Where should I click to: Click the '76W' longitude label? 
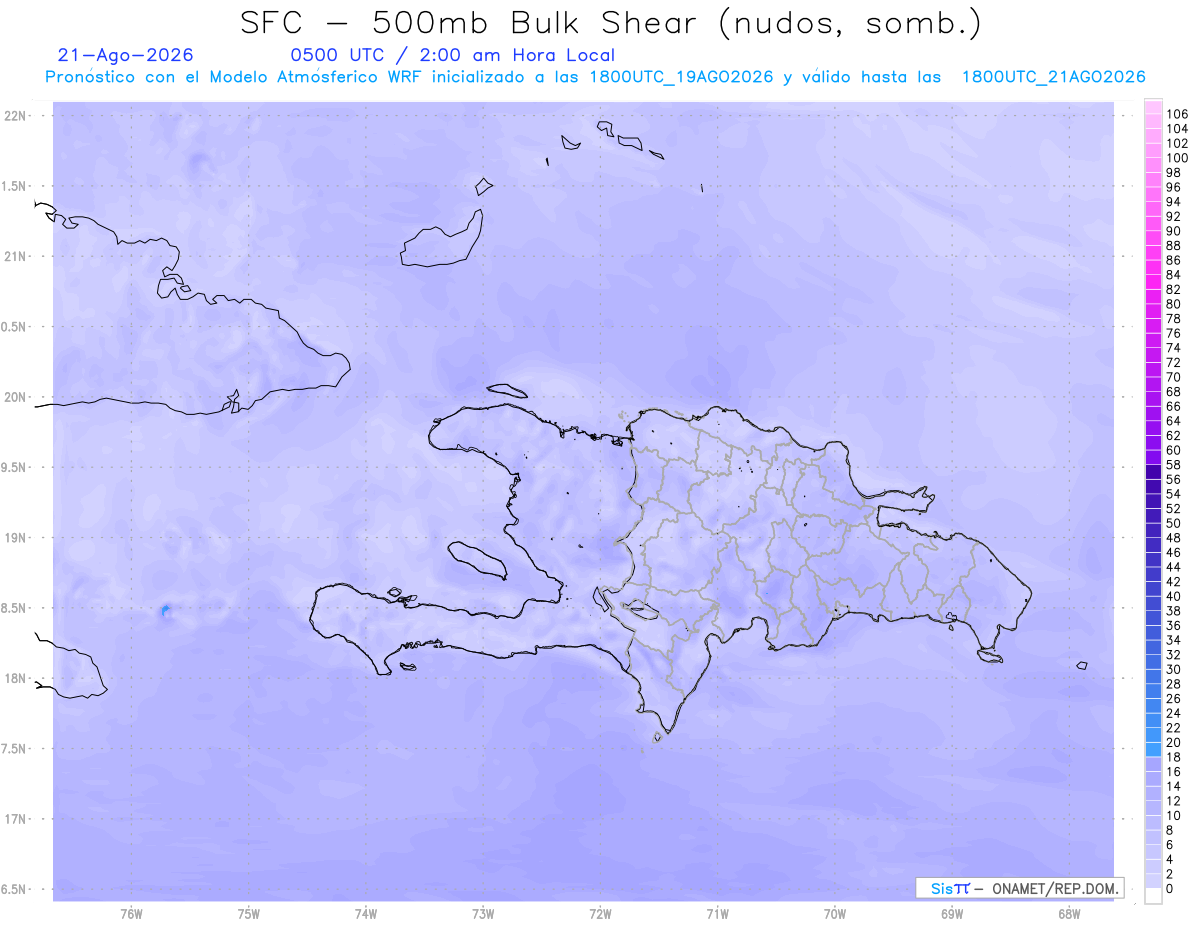(x=131, y=914)
